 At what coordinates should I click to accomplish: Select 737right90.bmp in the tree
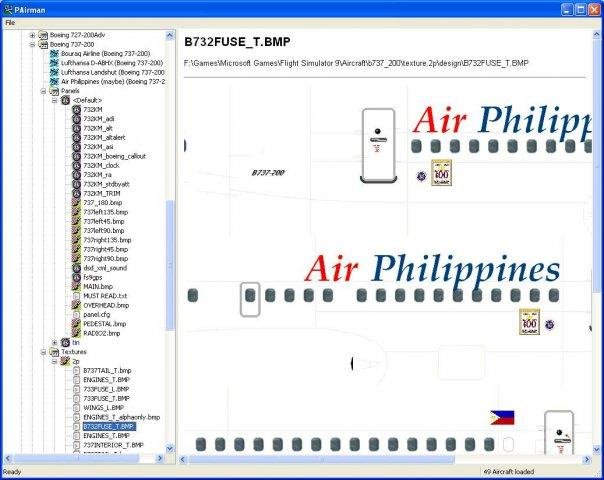point(106,258)
